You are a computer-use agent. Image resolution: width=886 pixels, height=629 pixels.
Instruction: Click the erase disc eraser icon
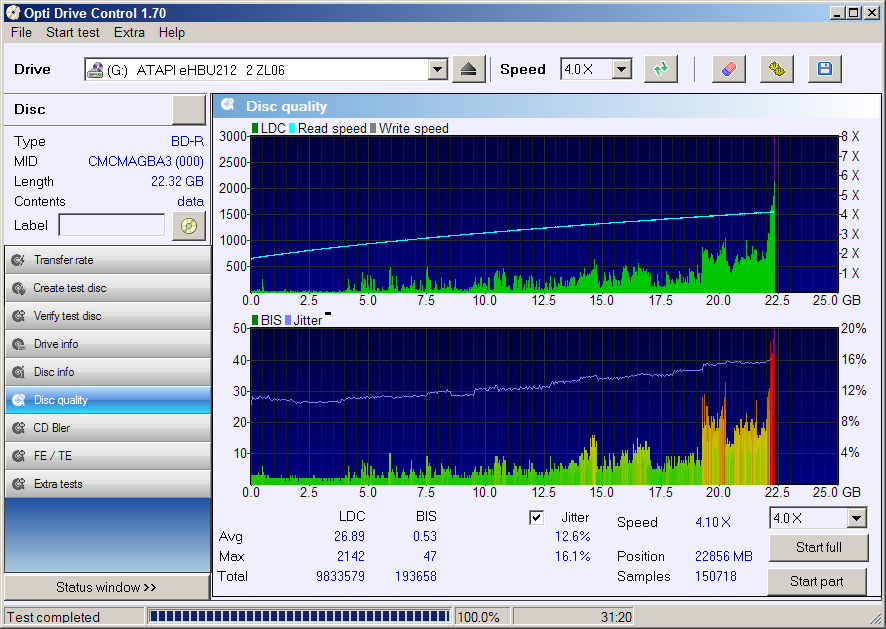click(x=728, y=69)
